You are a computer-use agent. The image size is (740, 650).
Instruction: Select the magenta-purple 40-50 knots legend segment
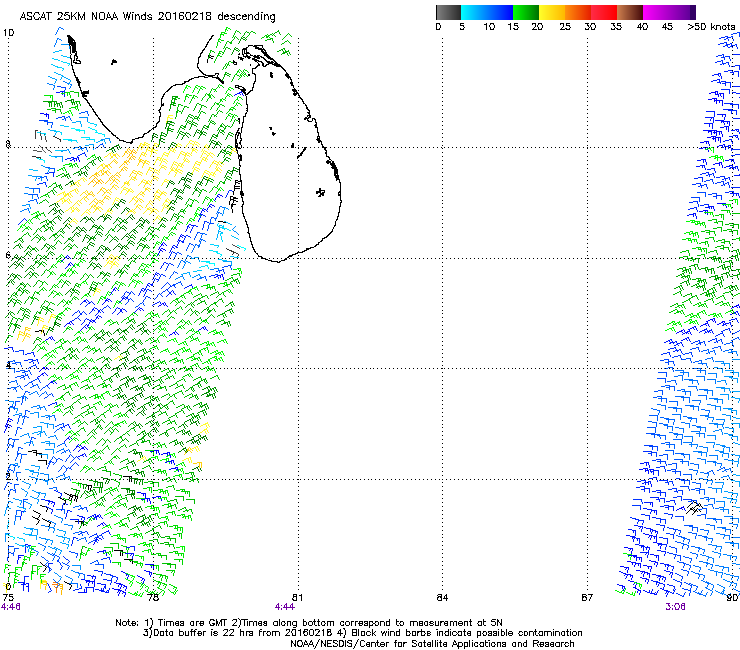point(669,12)
